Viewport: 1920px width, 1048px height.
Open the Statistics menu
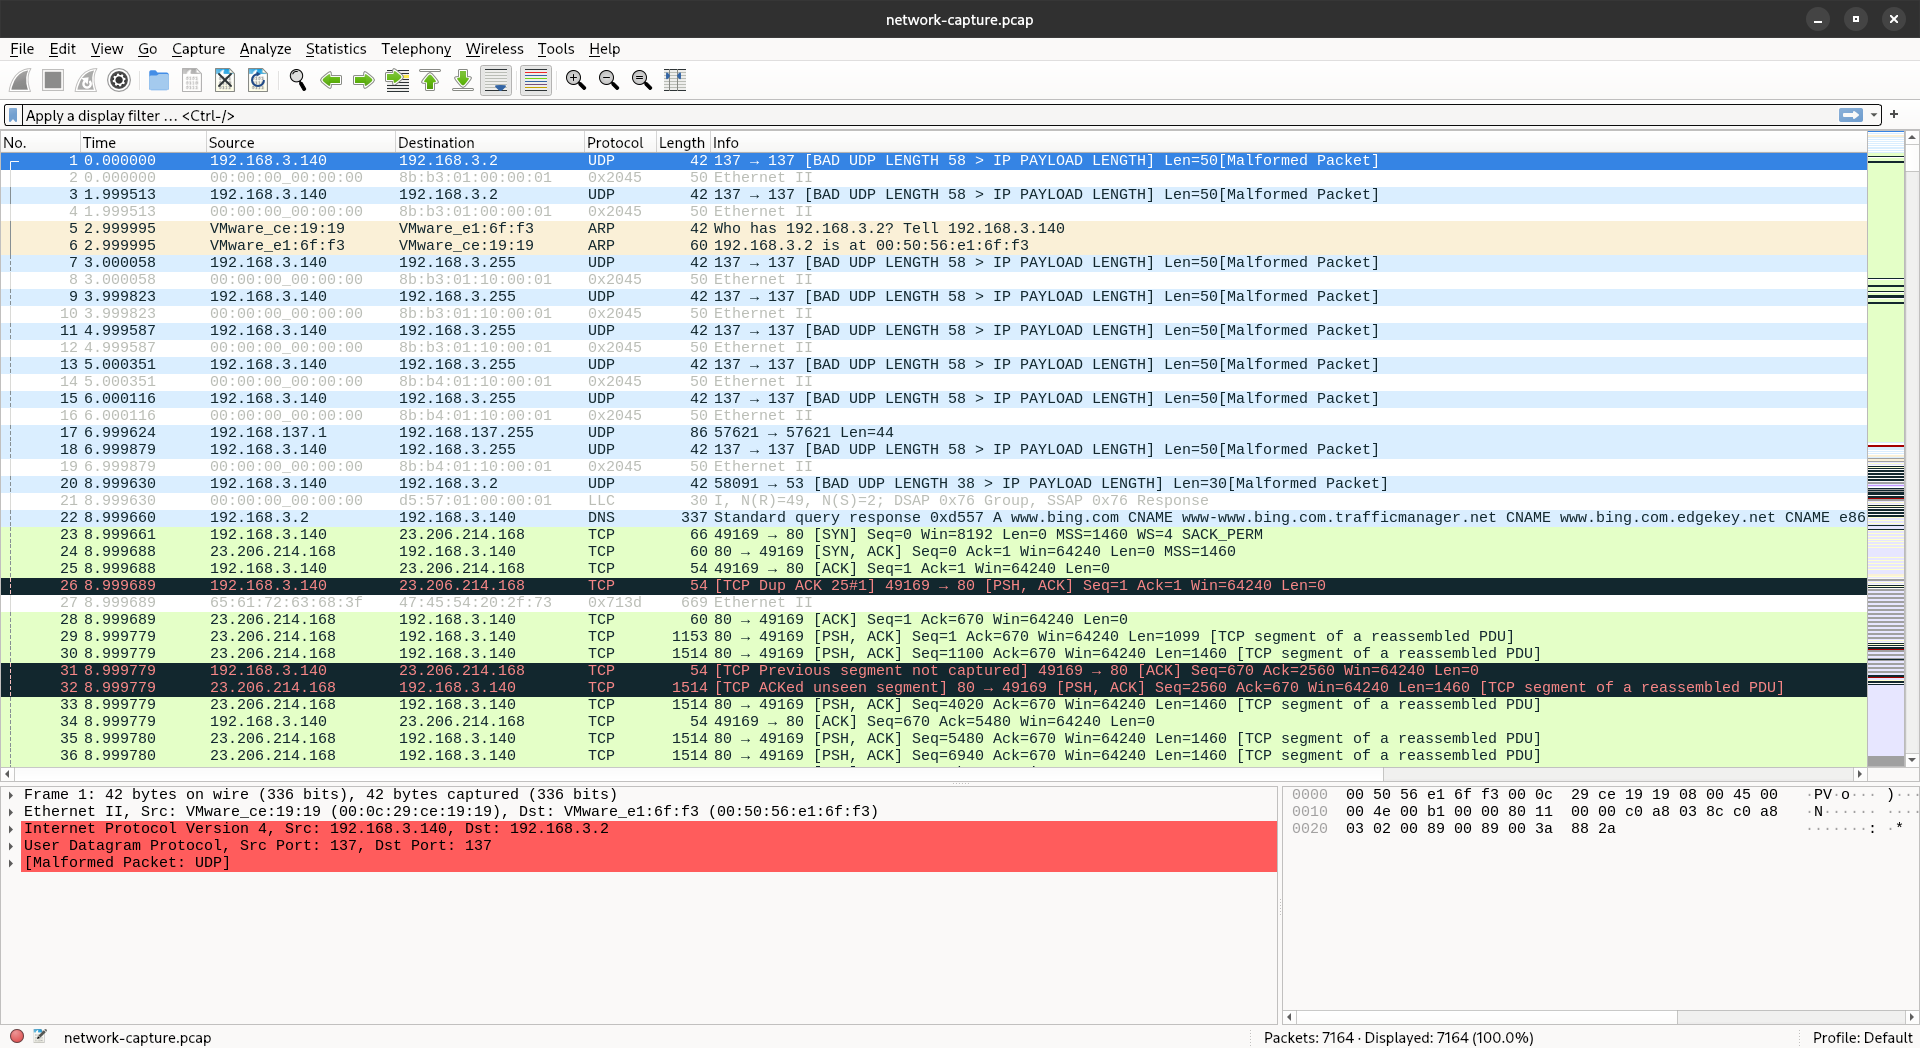pos(335,49)
